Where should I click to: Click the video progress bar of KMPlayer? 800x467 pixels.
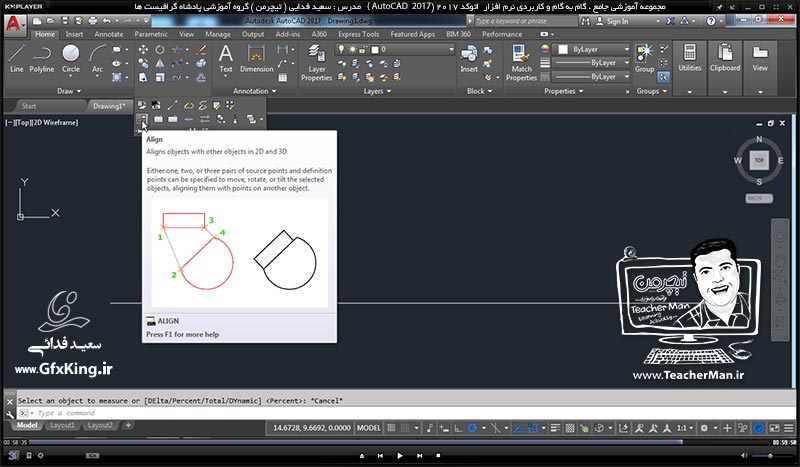pyautogui.click(x=399, y=443)
